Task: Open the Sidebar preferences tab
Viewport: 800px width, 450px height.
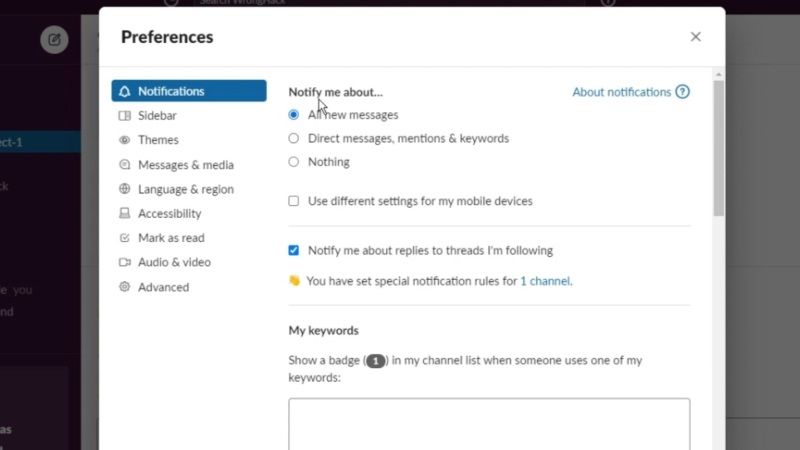Action: [x=189, y=116]
